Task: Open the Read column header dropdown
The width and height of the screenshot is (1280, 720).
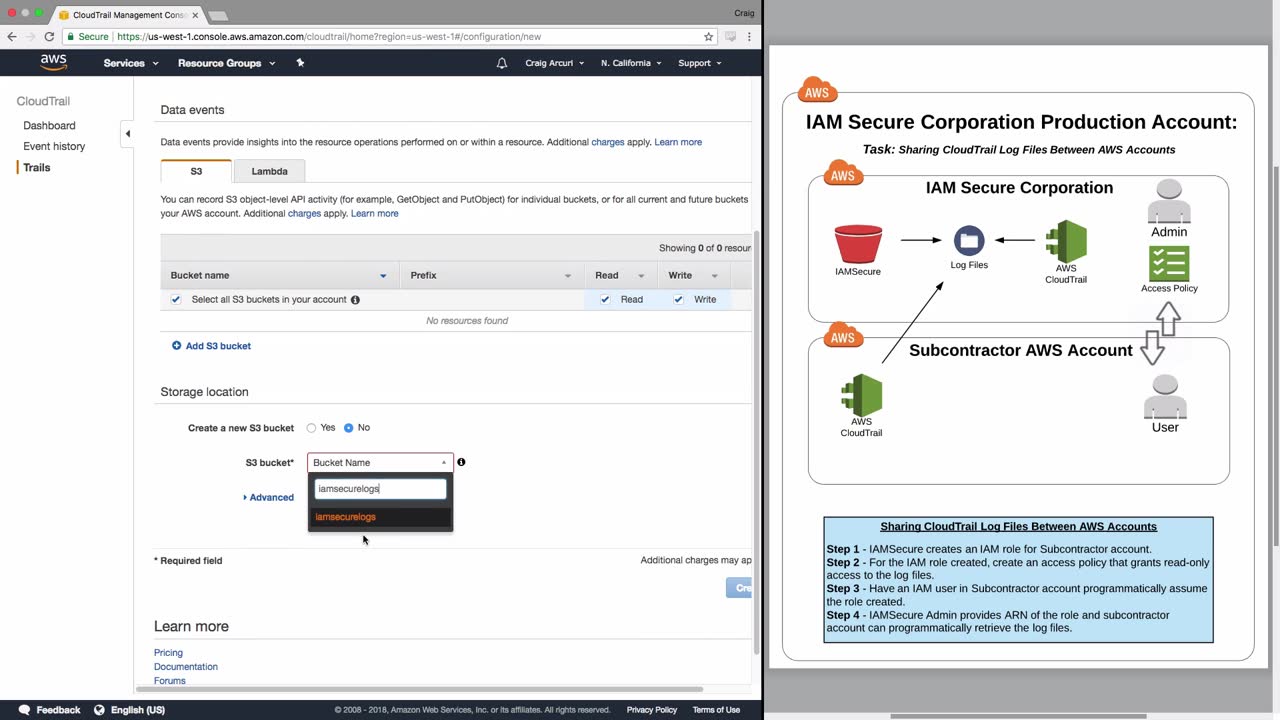Action: pyautogui.click(x=641, y=276)
